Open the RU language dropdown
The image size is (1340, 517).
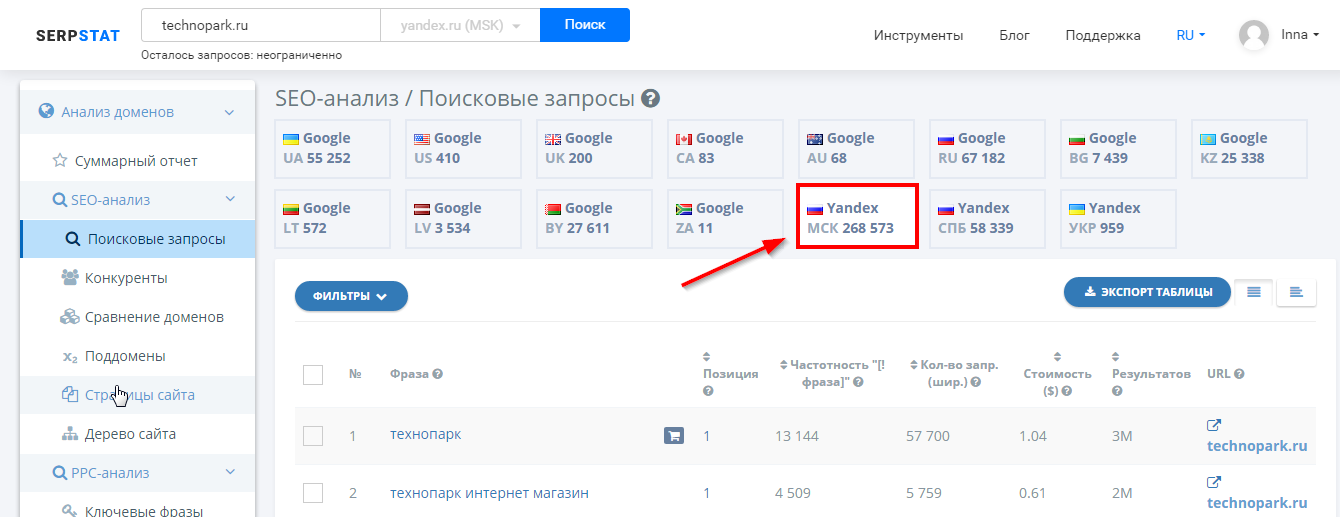(1190, 35)
